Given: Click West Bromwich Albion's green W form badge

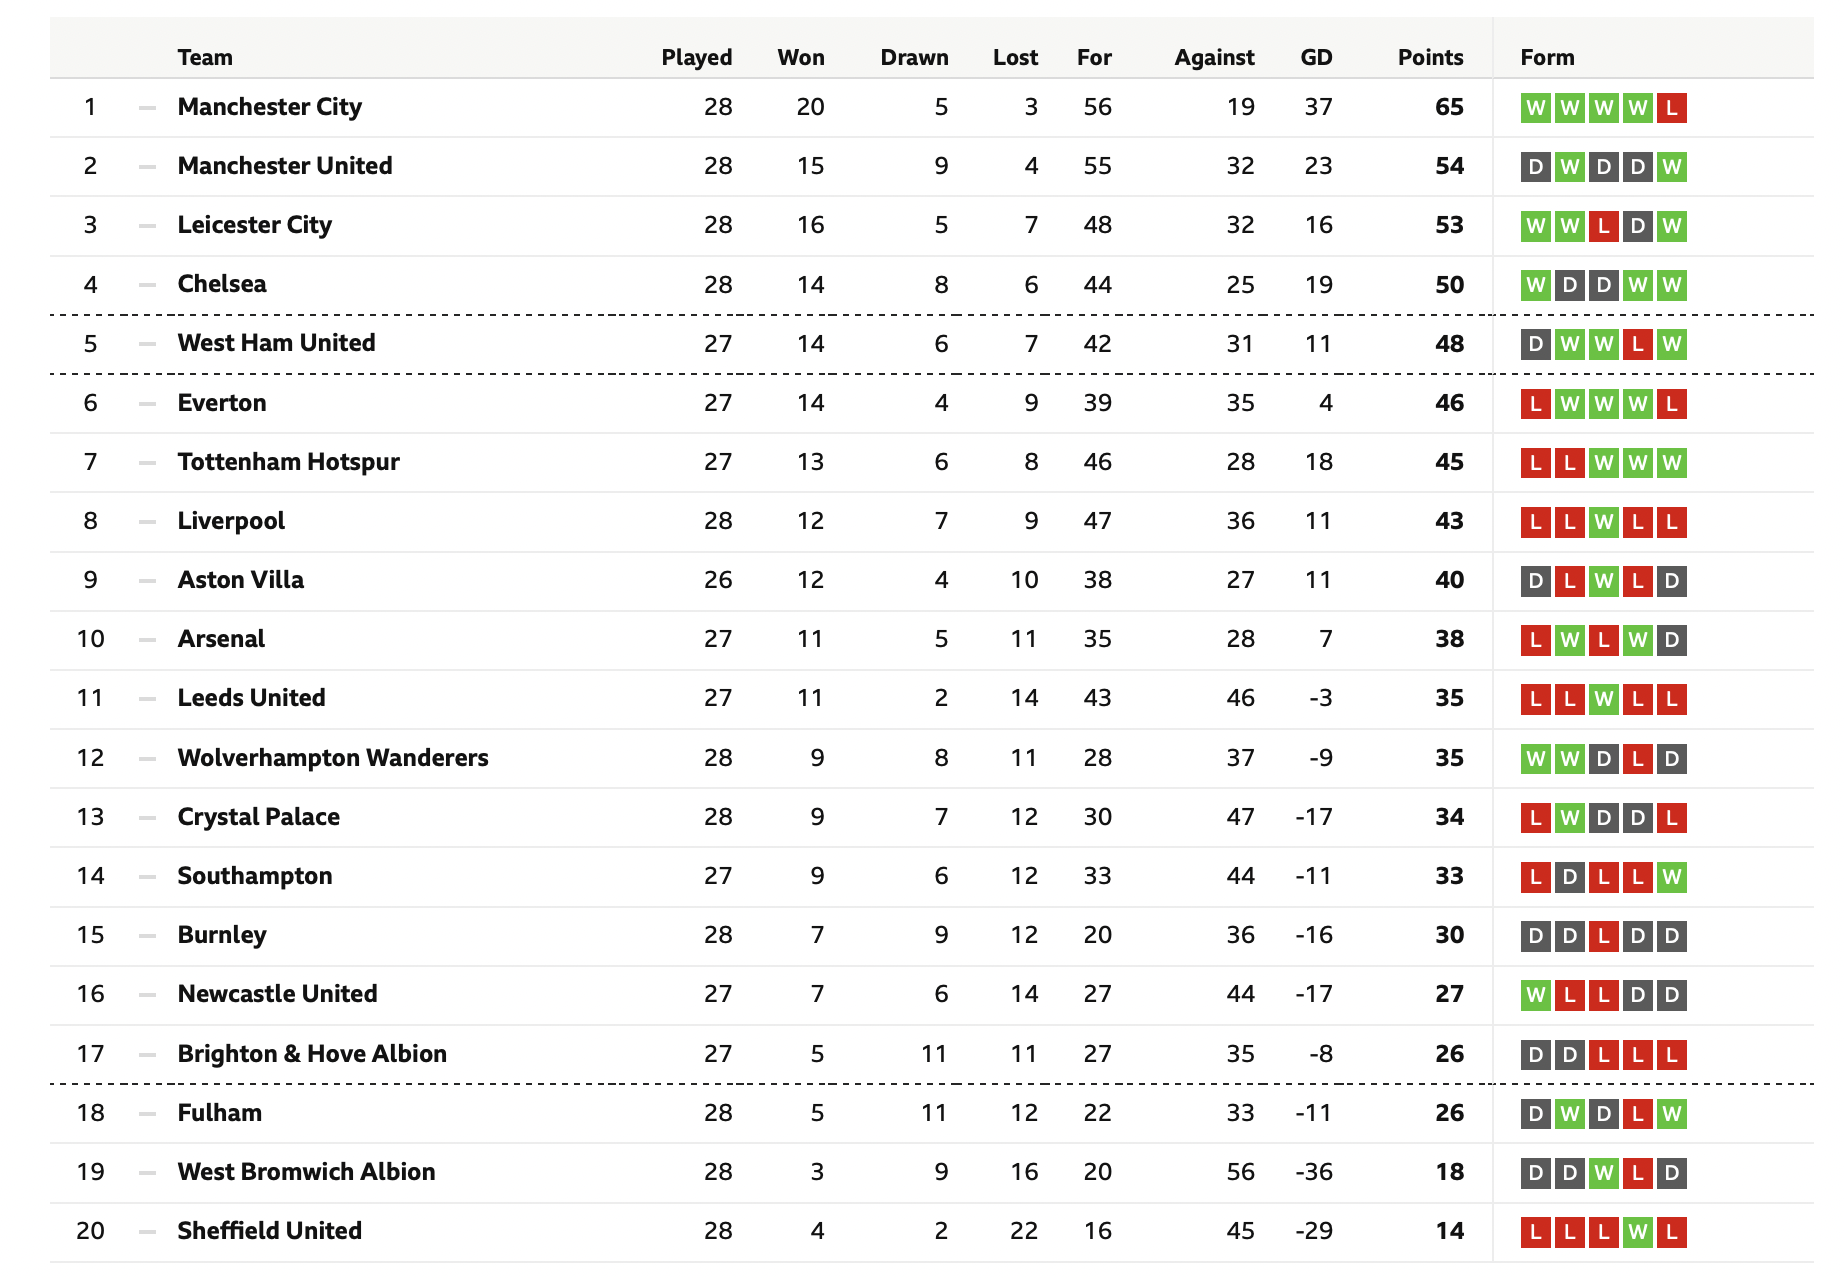Looking at the screenshot, I should (1604, 1173).
